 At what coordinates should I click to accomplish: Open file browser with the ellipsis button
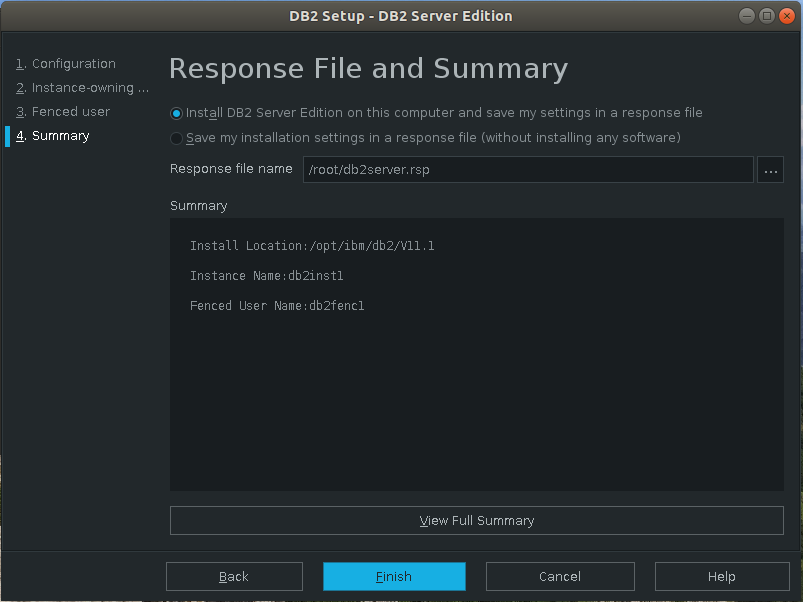770,170
